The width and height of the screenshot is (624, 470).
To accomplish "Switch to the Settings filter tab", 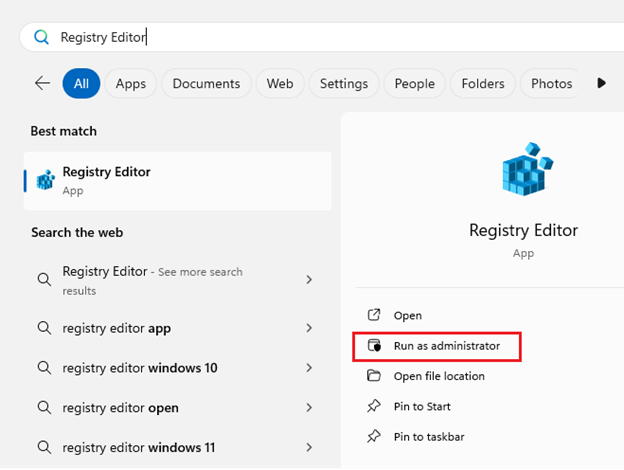I will point(344,83).
